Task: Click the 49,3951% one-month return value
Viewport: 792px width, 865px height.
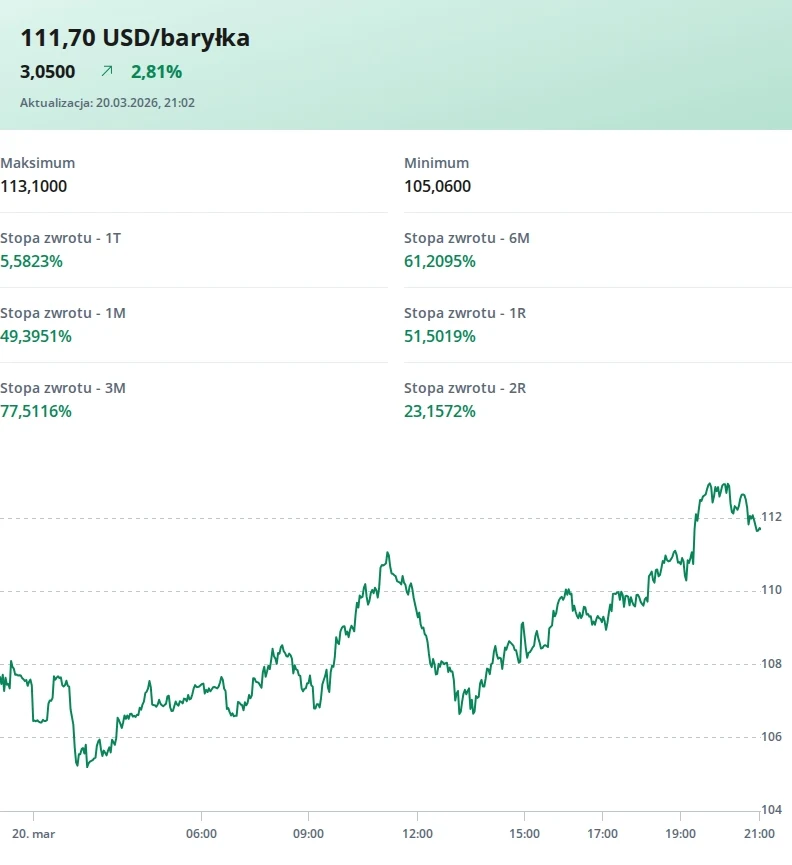Action: tap(36, 336)
